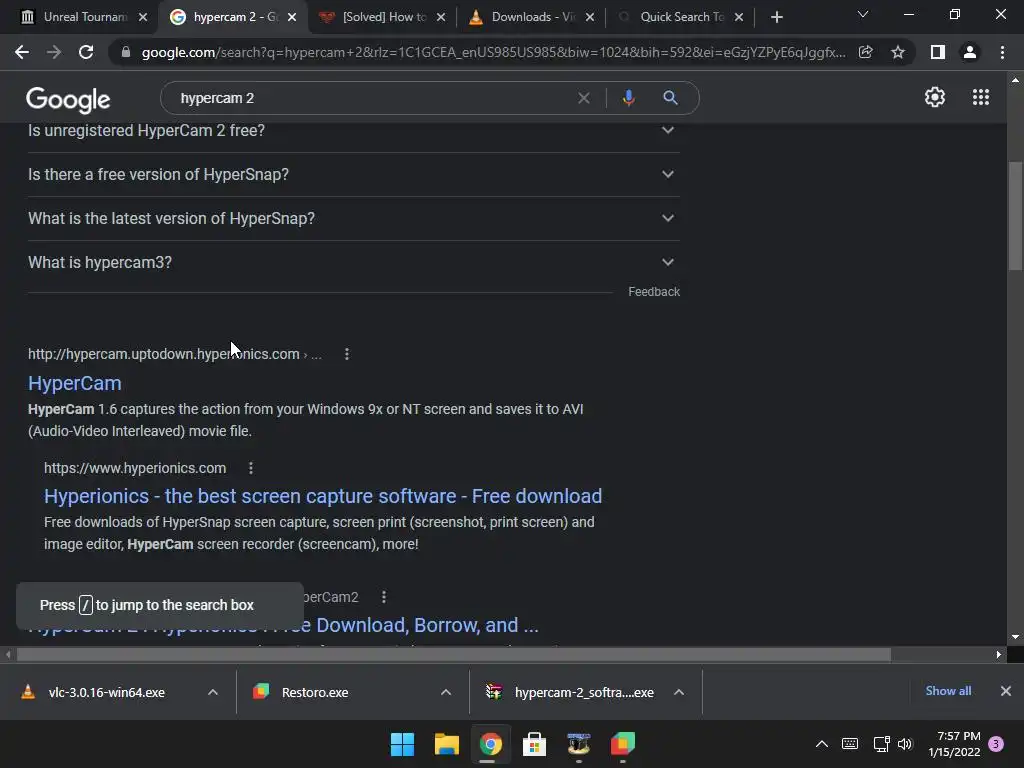Click the vertical page scrollbar thumb

tap(1015, 216)
